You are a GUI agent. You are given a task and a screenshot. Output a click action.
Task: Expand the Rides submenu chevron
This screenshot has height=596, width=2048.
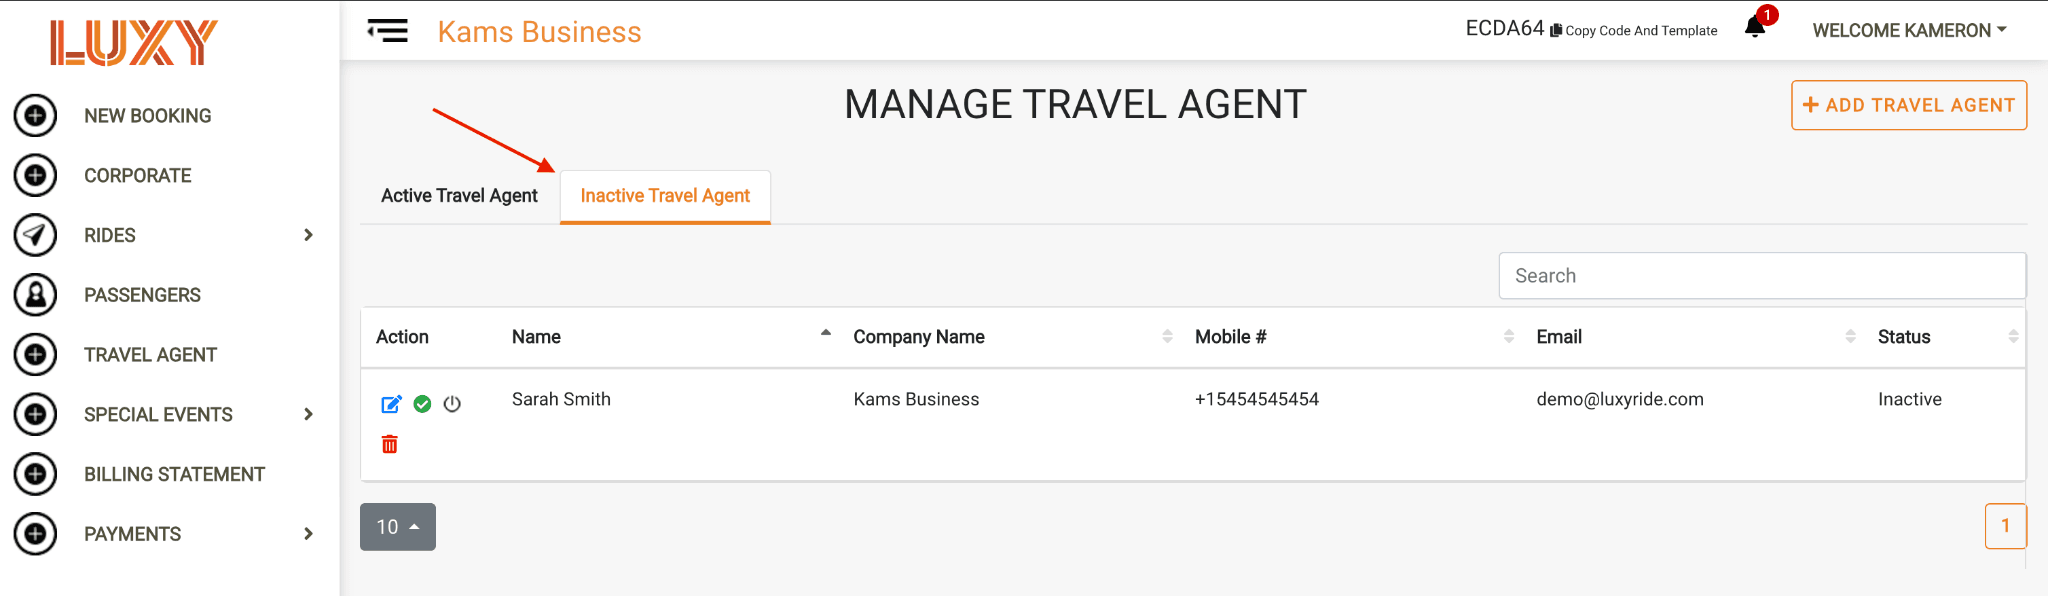pos(308,235)
